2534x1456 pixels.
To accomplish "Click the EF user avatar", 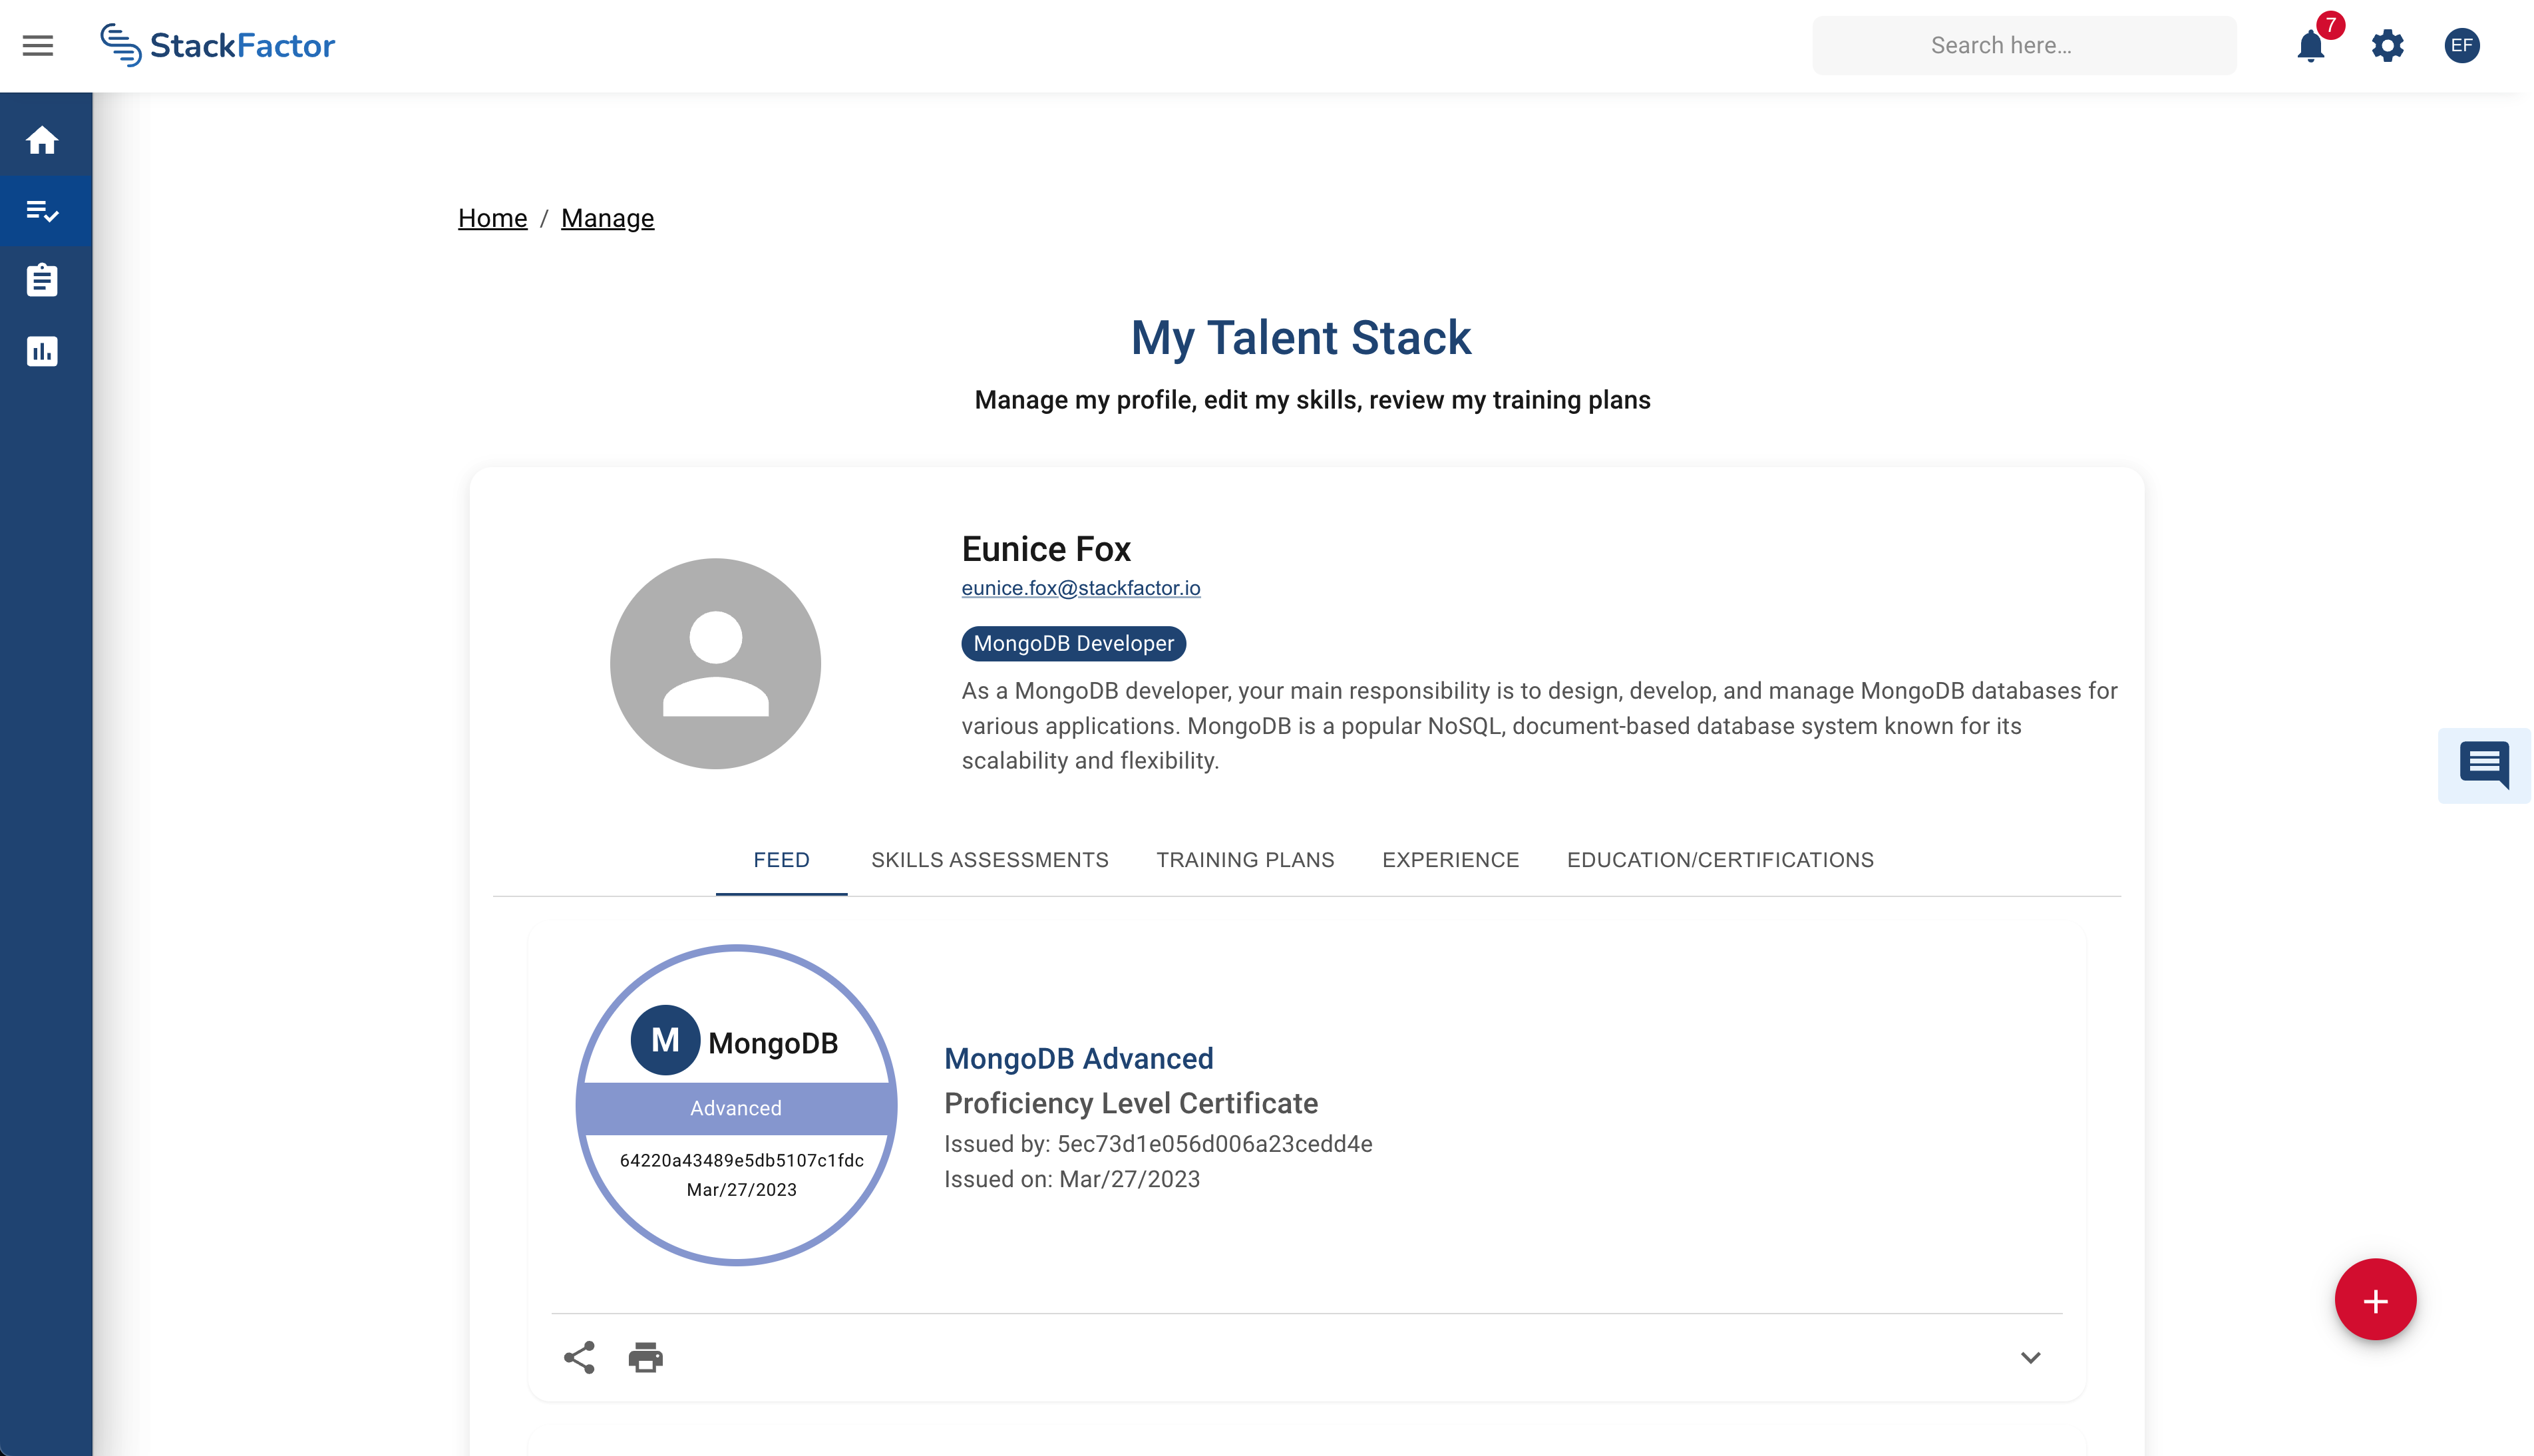I will tap(2461, 46).
